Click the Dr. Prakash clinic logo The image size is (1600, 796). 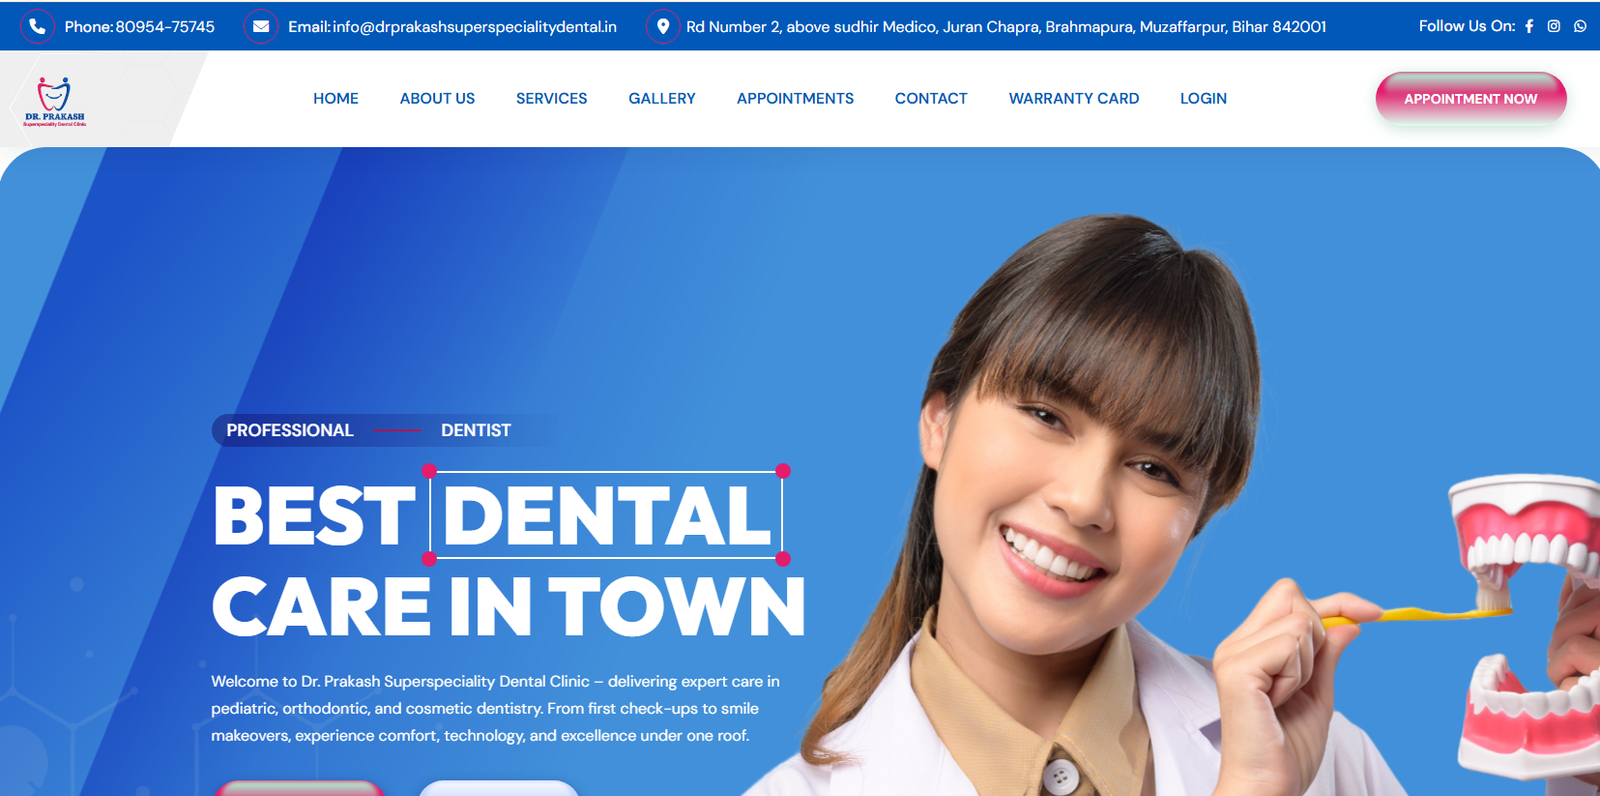[x=55, y=101]
